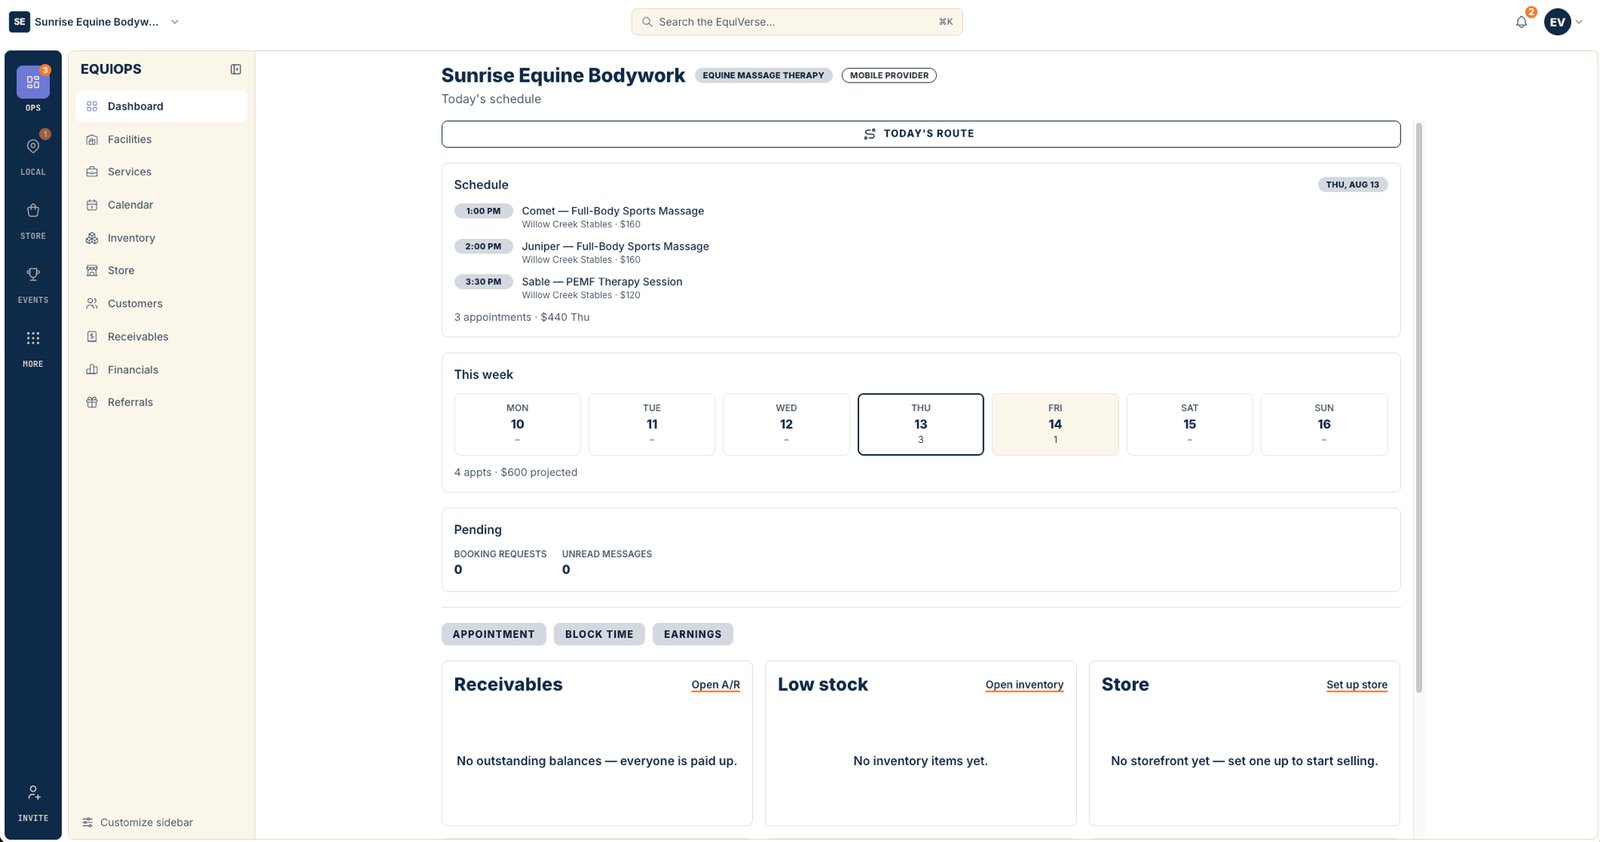The width and height of the screenshot is (1600, 842).
Task: Click the EQUINE MASSAGE THERAPY badge
Action: (764, 75)
